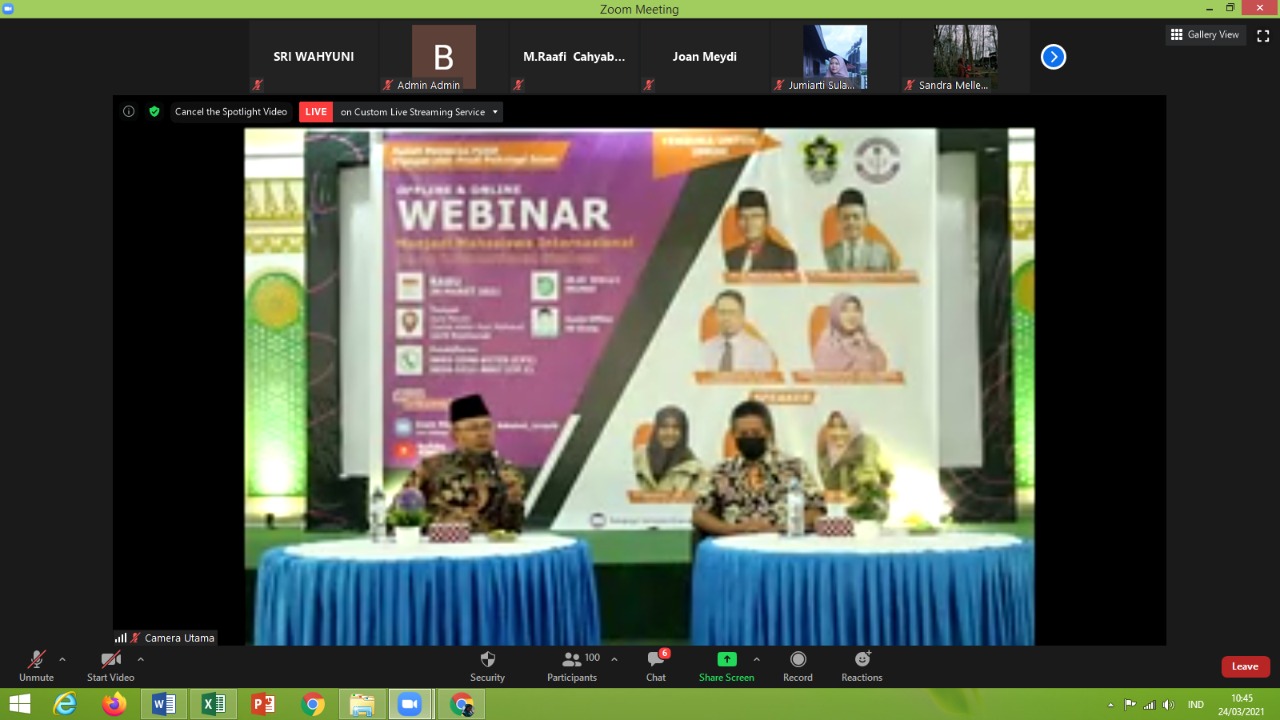Open the Action Center flag icon

(1130, 705)
